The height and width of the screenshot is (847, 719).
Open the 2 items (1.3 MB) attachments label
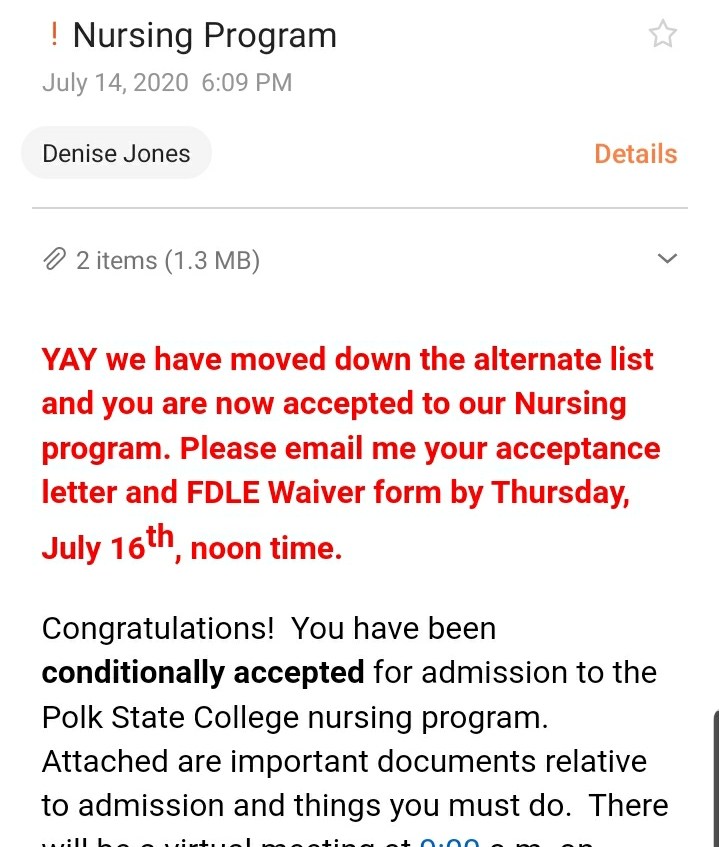tap(168, 260)
